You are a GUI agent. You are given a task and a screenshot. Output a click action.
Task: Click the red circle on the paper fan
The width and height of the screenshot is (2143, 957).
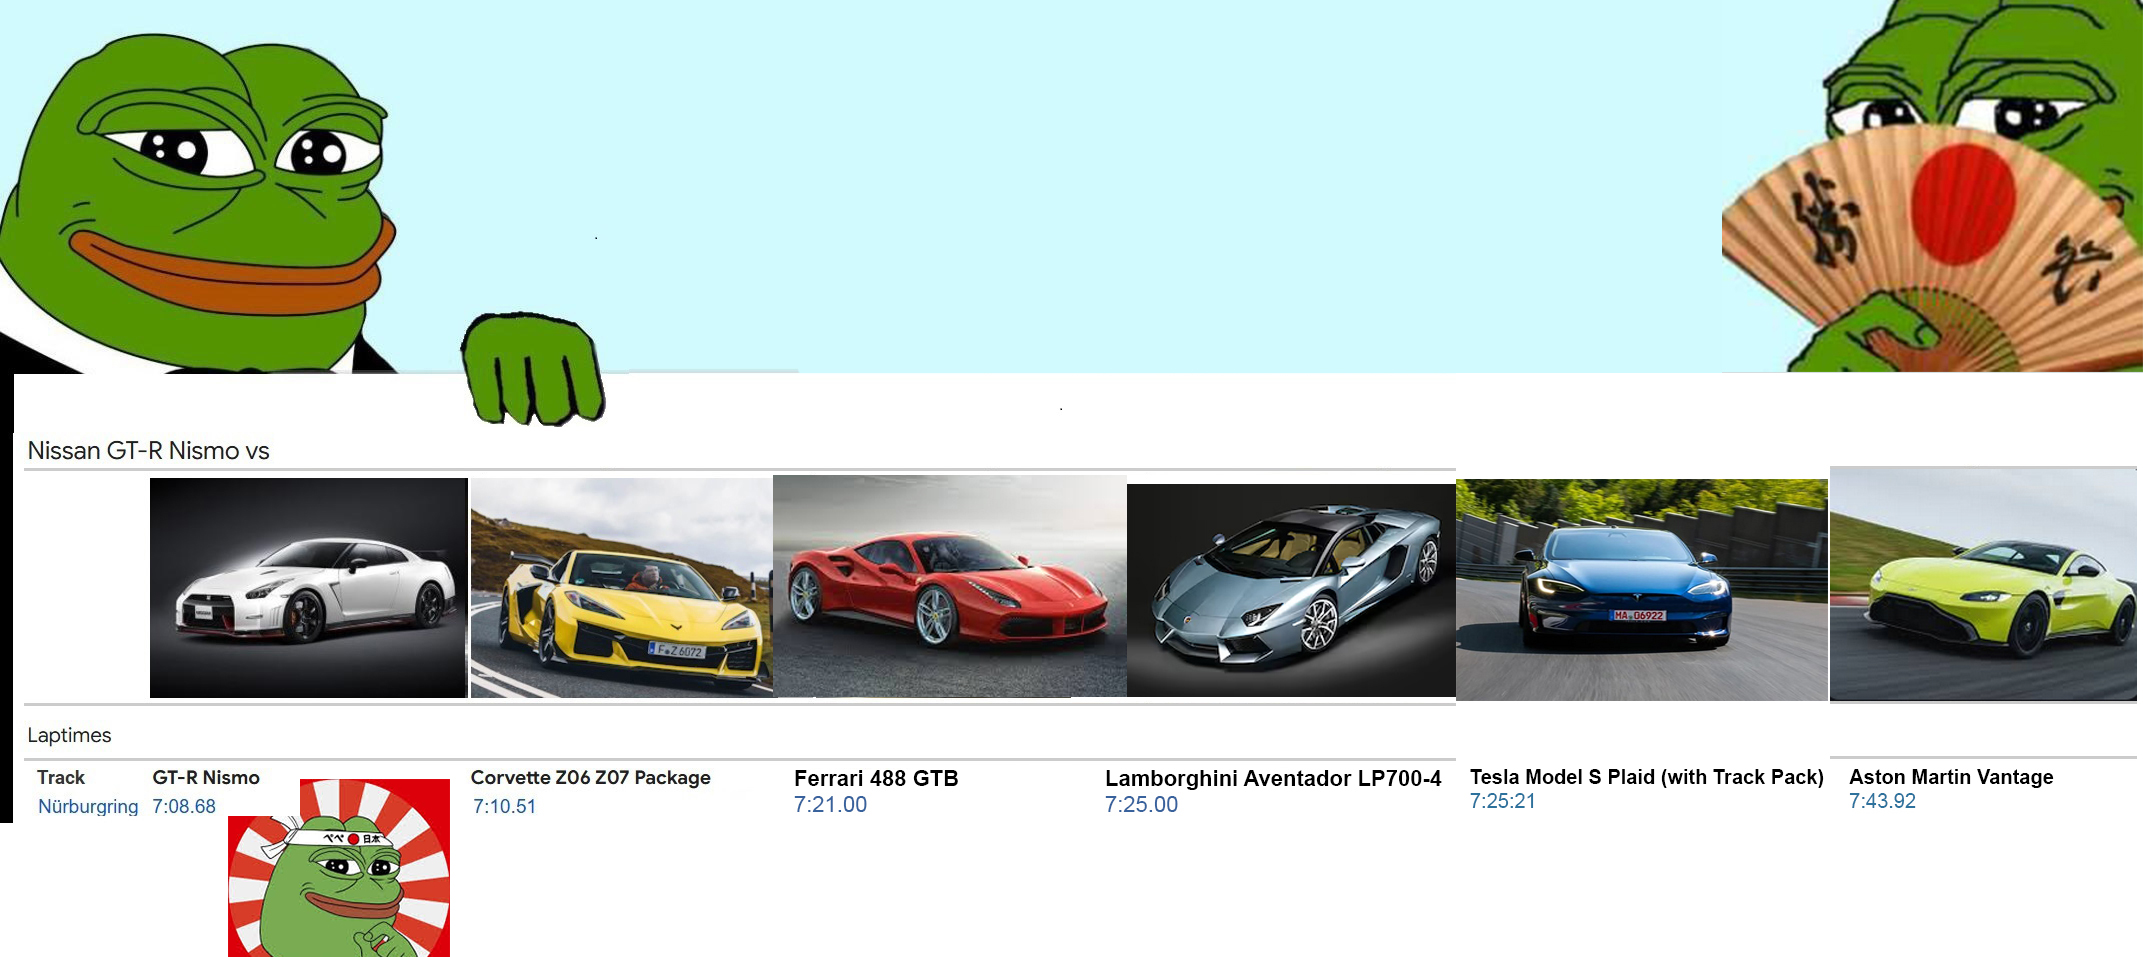1963,203
